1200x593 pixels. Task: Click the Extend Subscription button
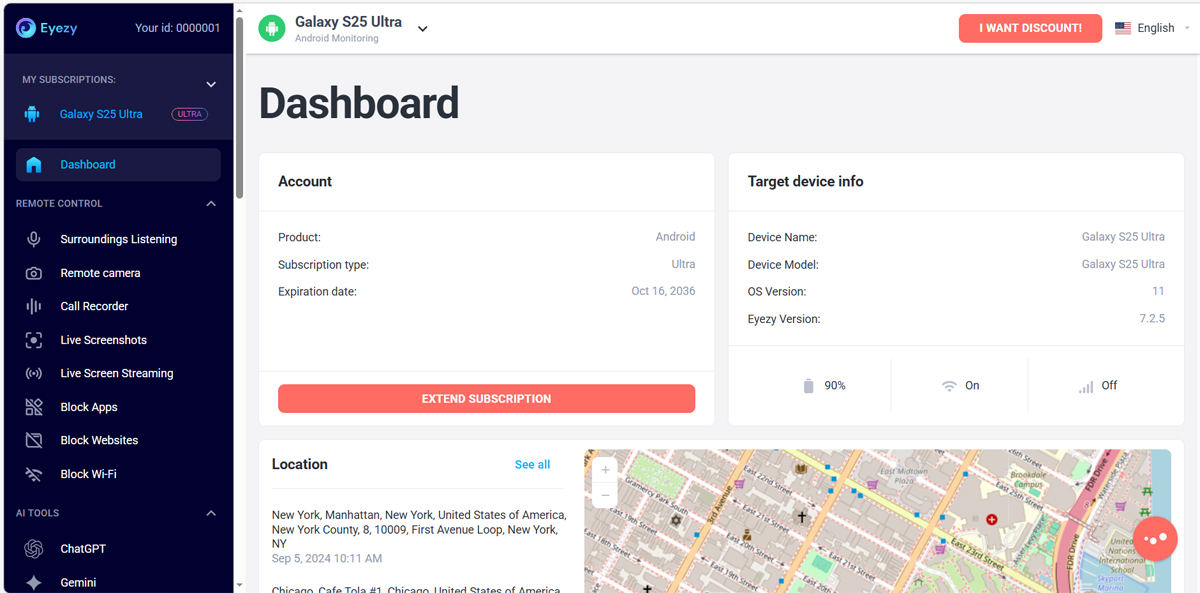(486, 398)
